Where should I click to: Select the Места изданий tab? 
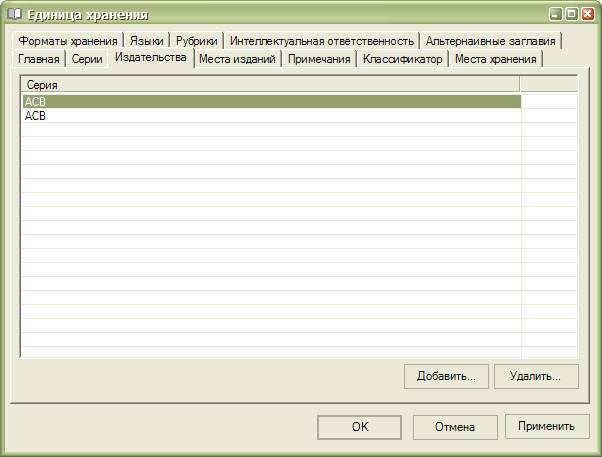(x=236, y=60)
